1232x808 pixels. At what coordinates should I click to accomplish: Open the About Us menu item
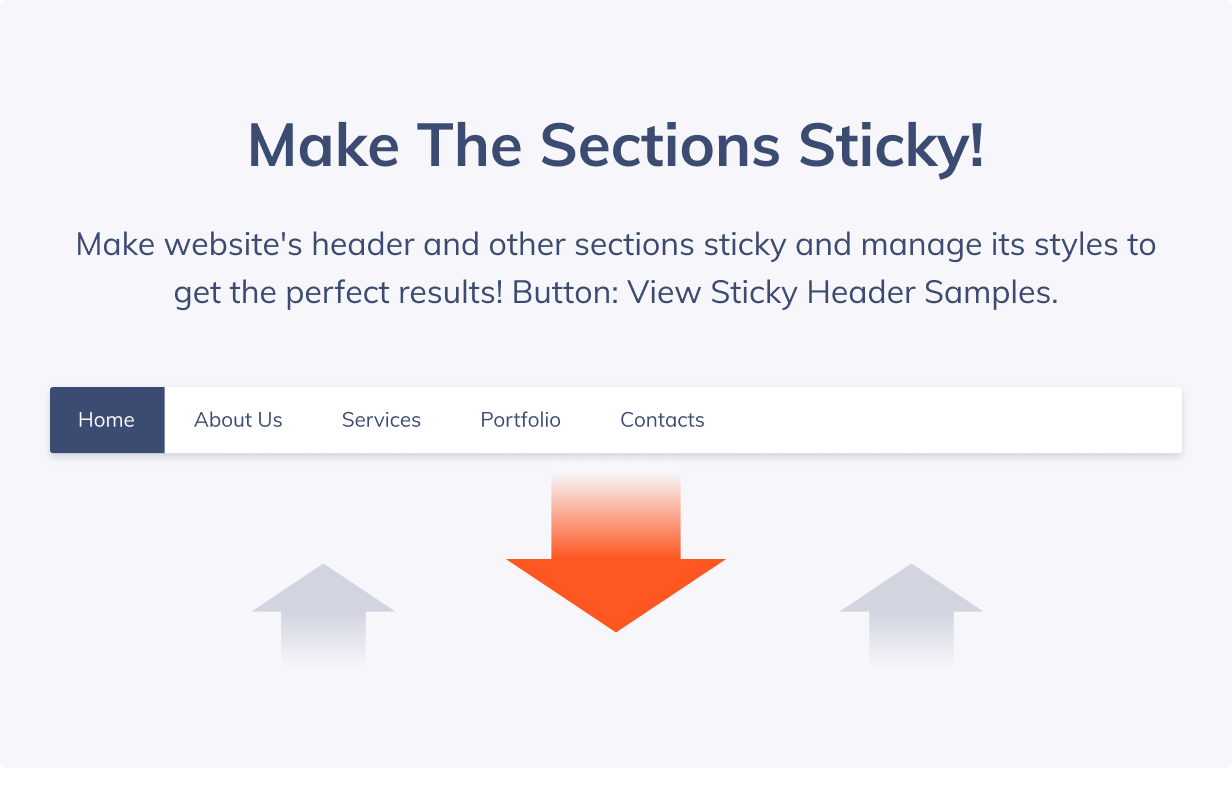[x=238, y=420]
